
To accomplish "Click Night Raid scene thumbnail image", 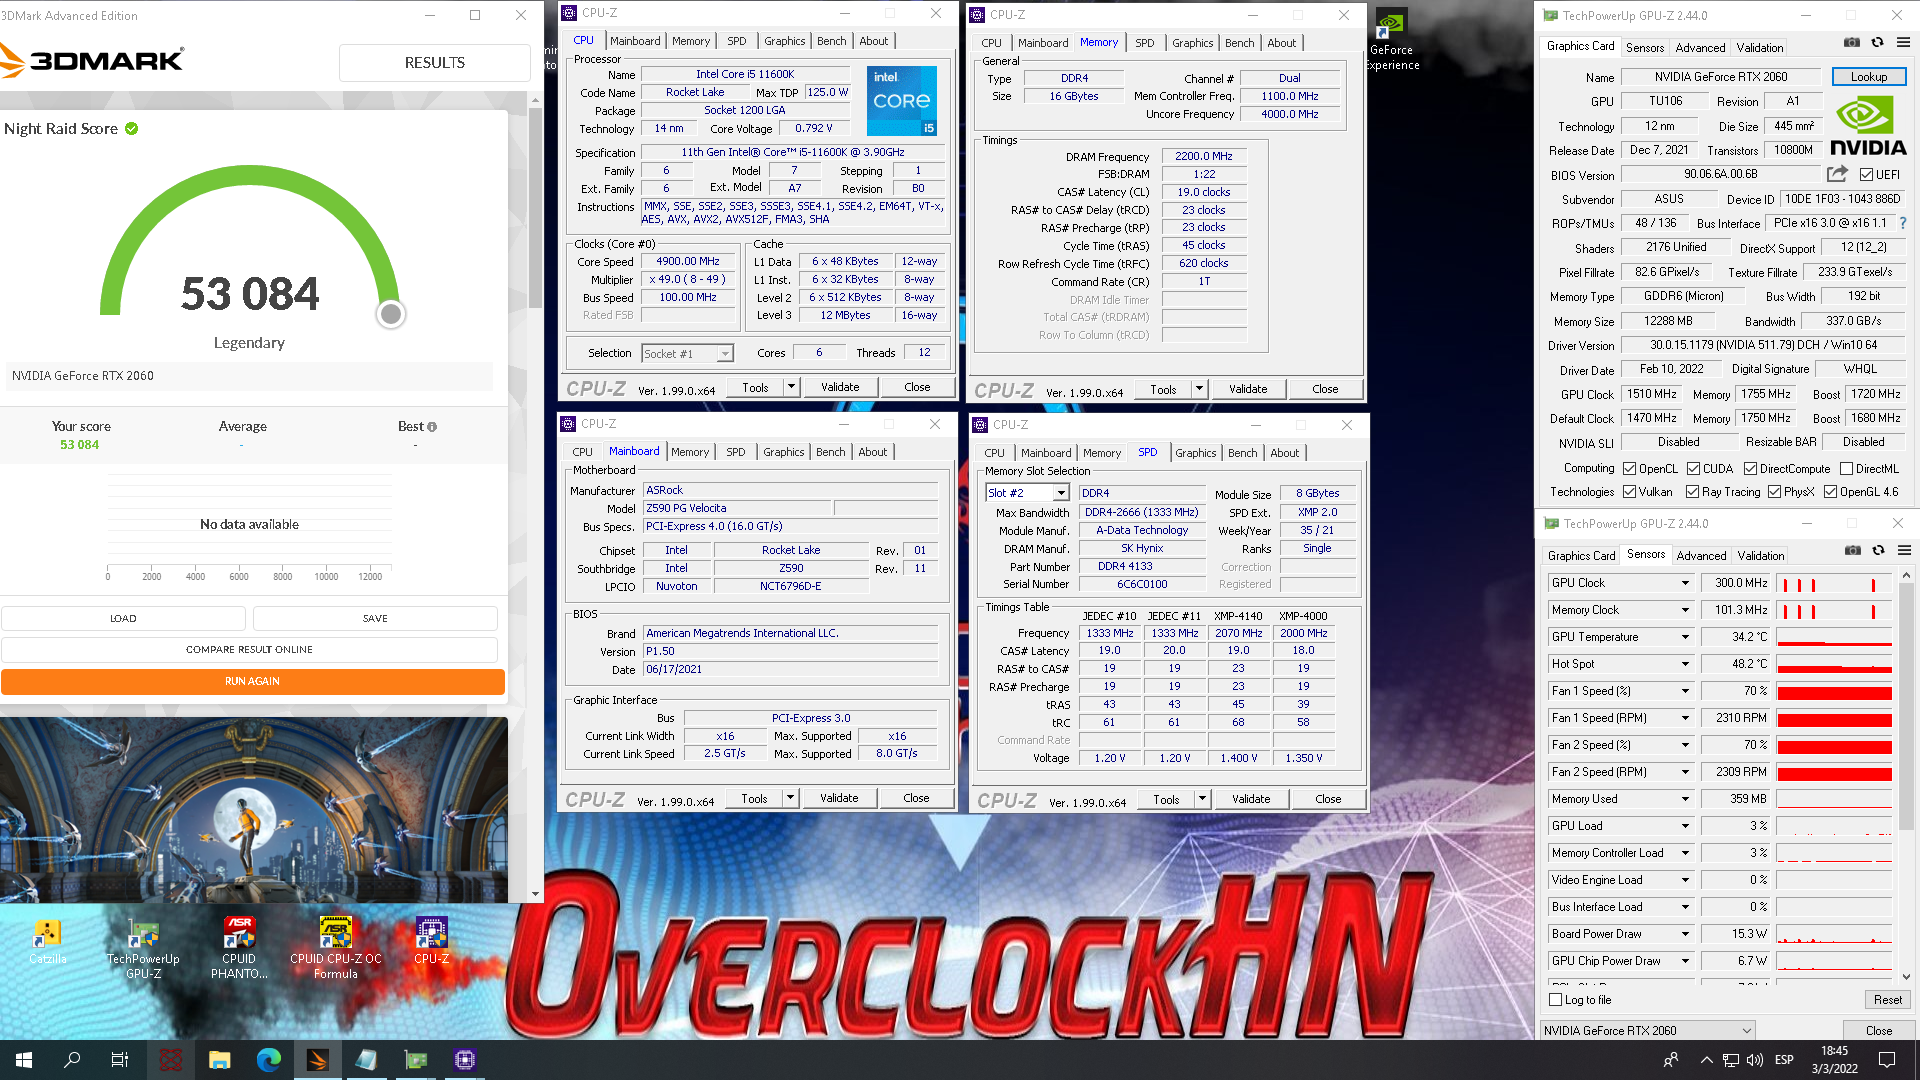I will [254, 810].
